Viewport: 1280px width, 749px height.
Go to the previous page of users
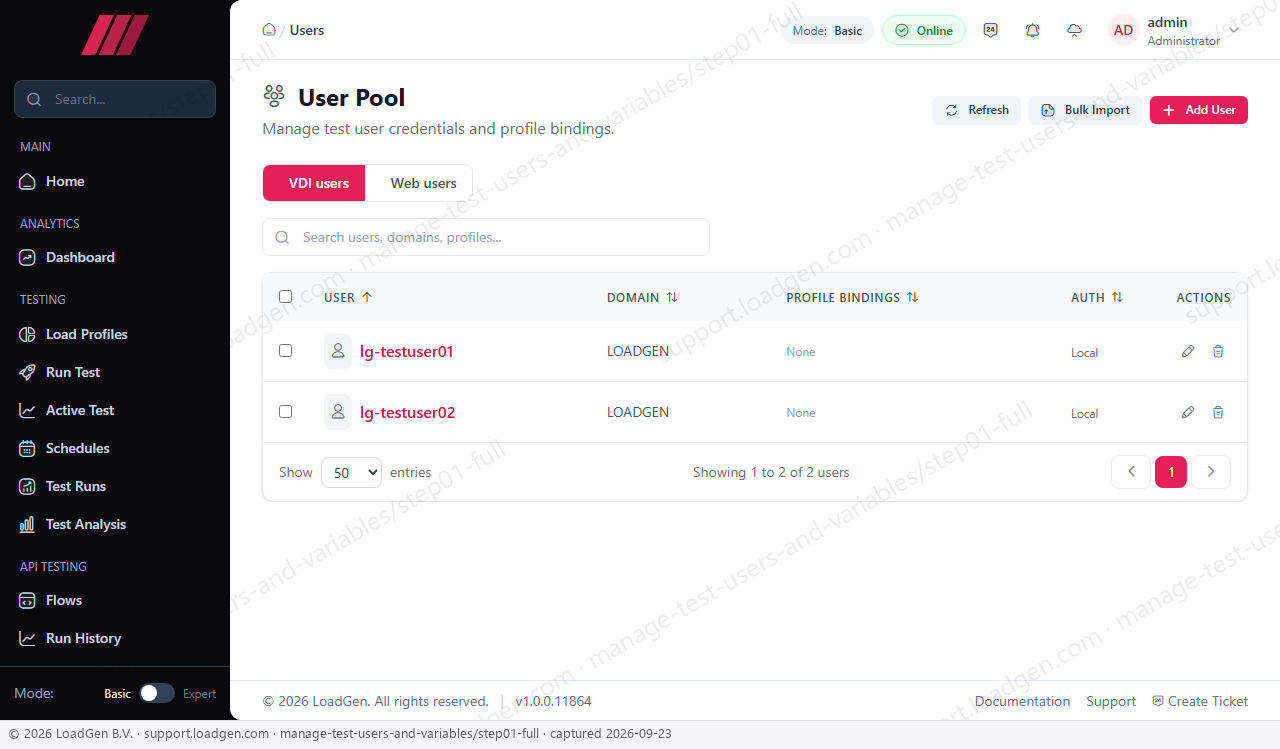click(1131, 472)
